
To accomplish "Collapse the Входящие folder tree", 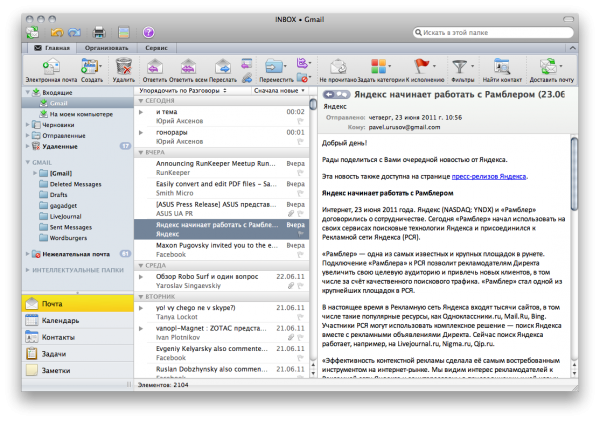I will 28,92.
